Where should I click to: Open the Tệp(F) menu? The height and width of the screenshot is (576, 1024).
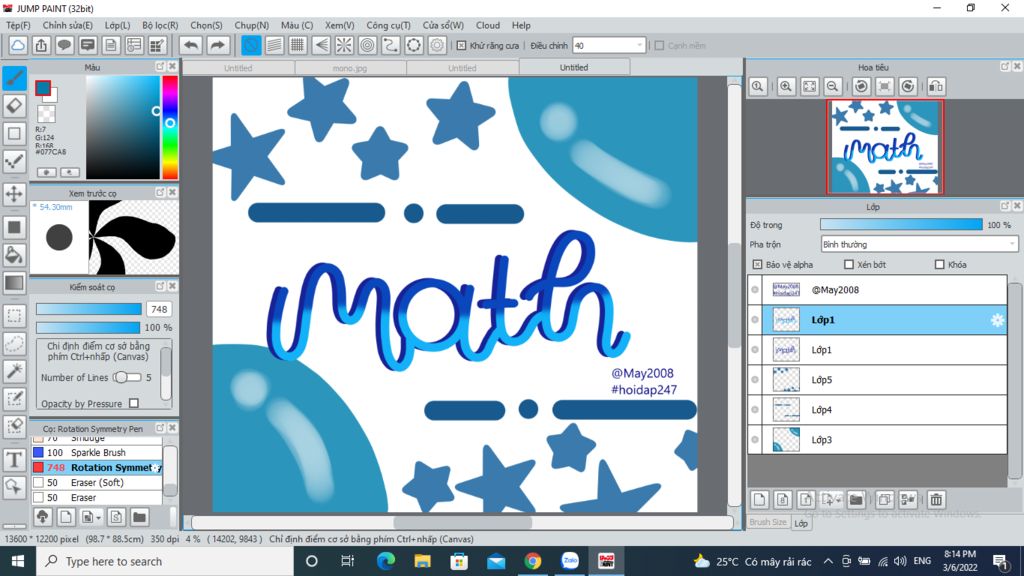18,25
